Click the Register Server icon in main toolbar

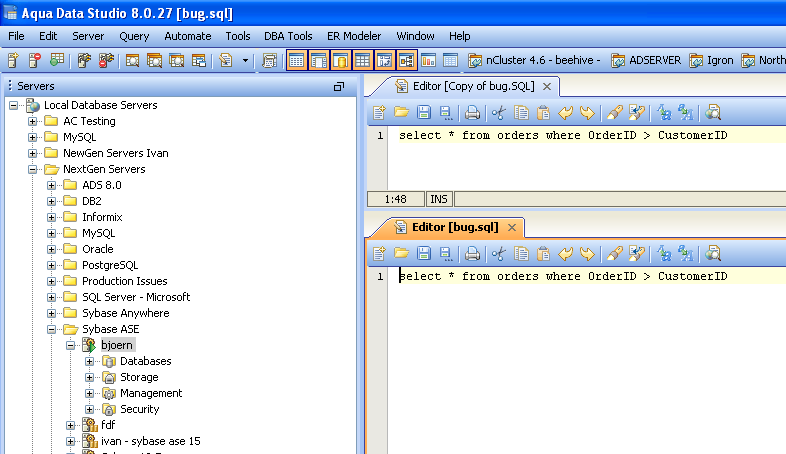(14, 61)
